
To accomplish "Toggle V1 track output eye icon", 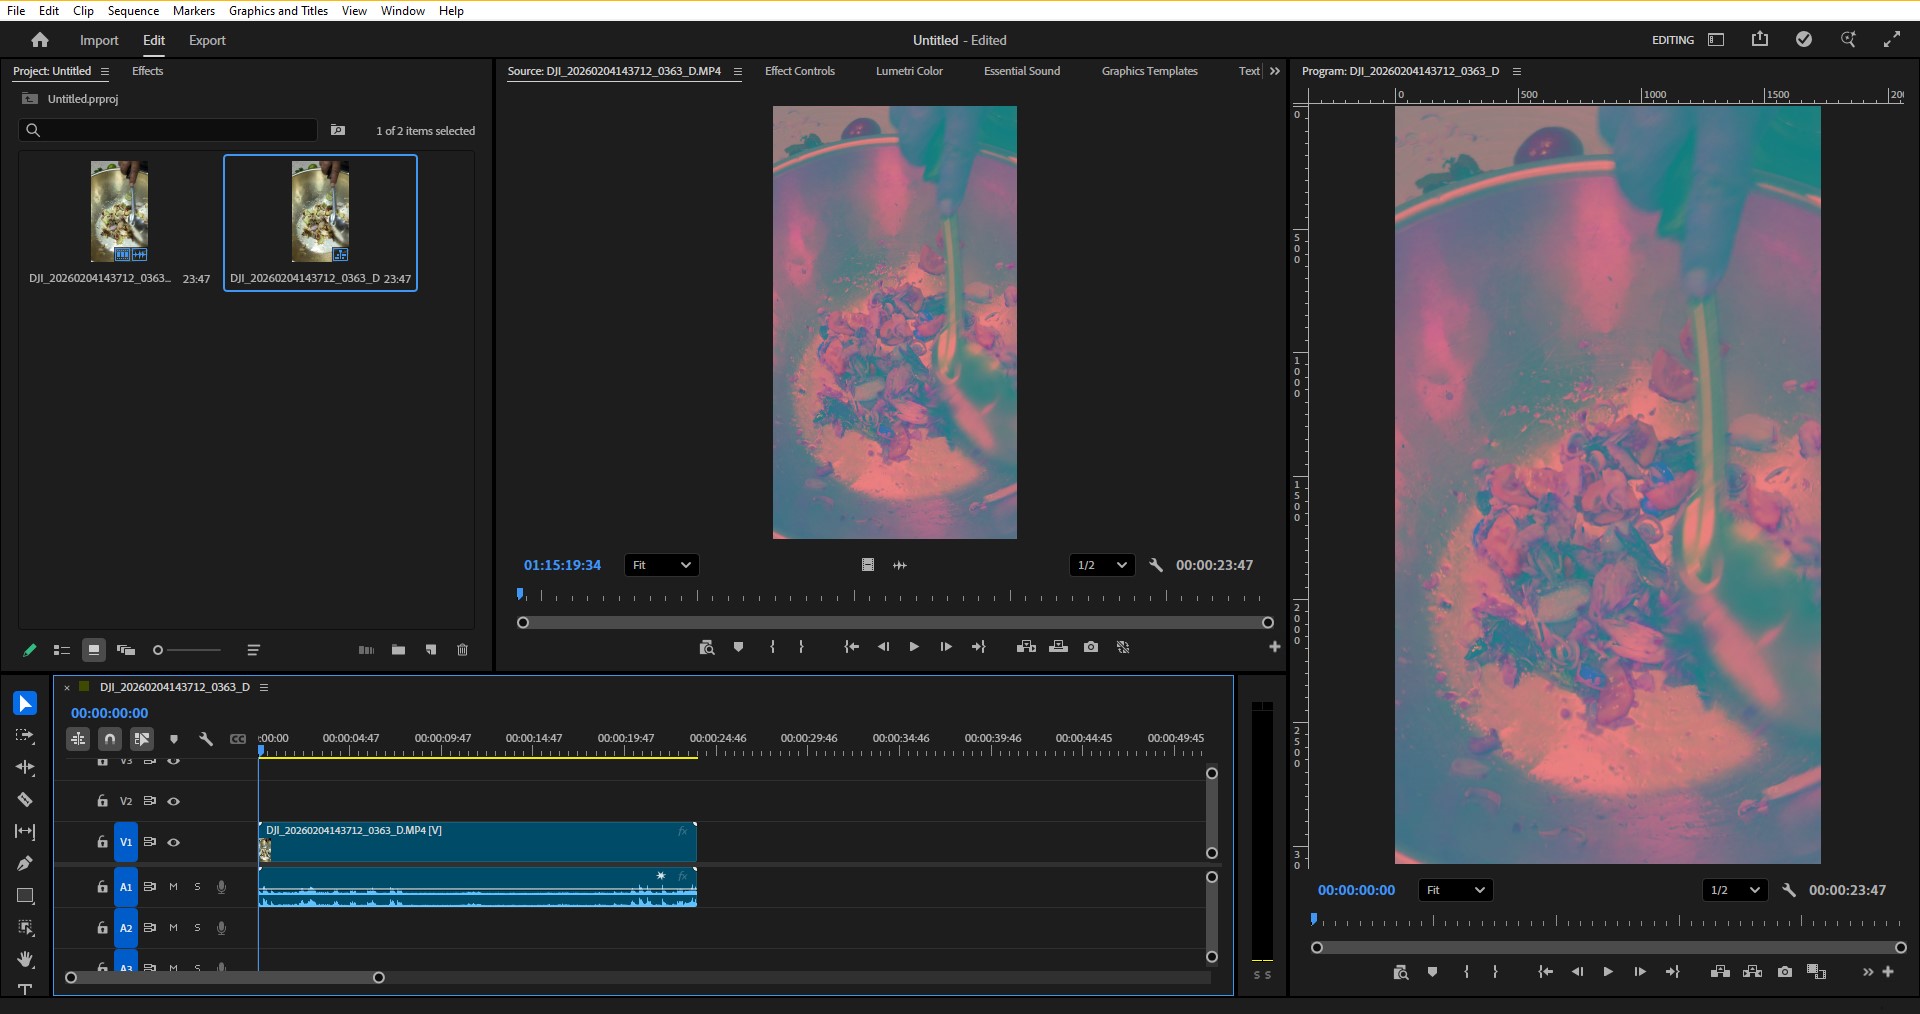I will pyautogui.click(x=174, y=842).
